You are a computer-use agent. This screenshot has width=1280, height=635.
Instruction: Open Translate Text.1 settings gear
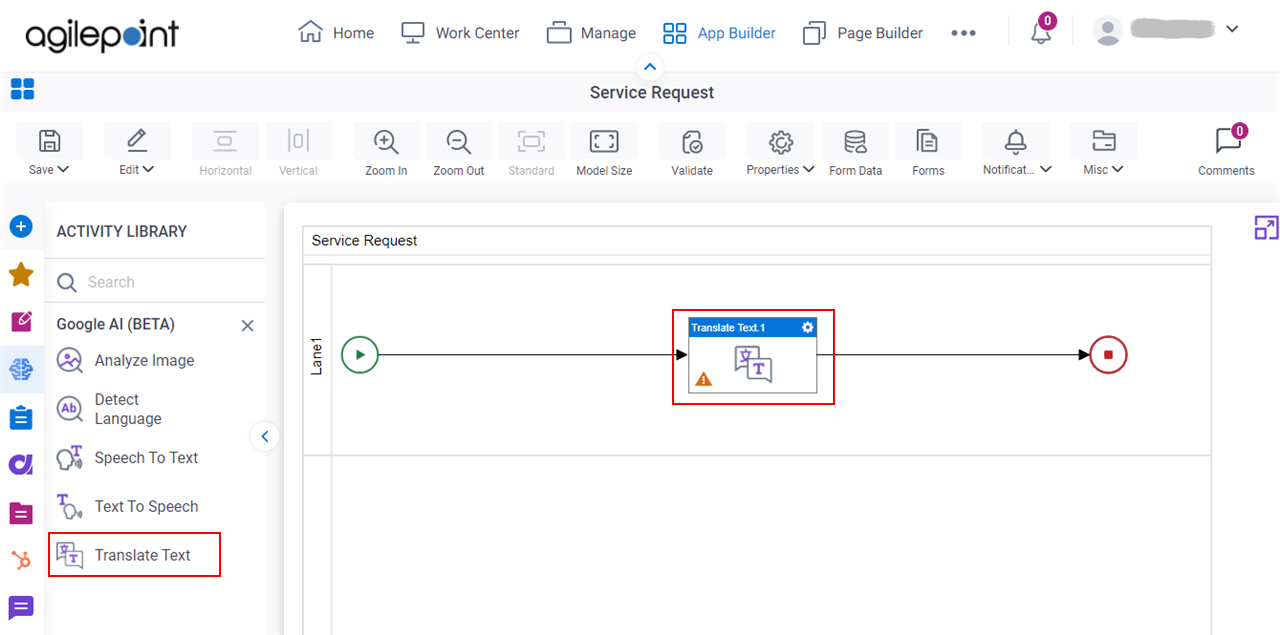pyautogui.click(x=808, y=328)
